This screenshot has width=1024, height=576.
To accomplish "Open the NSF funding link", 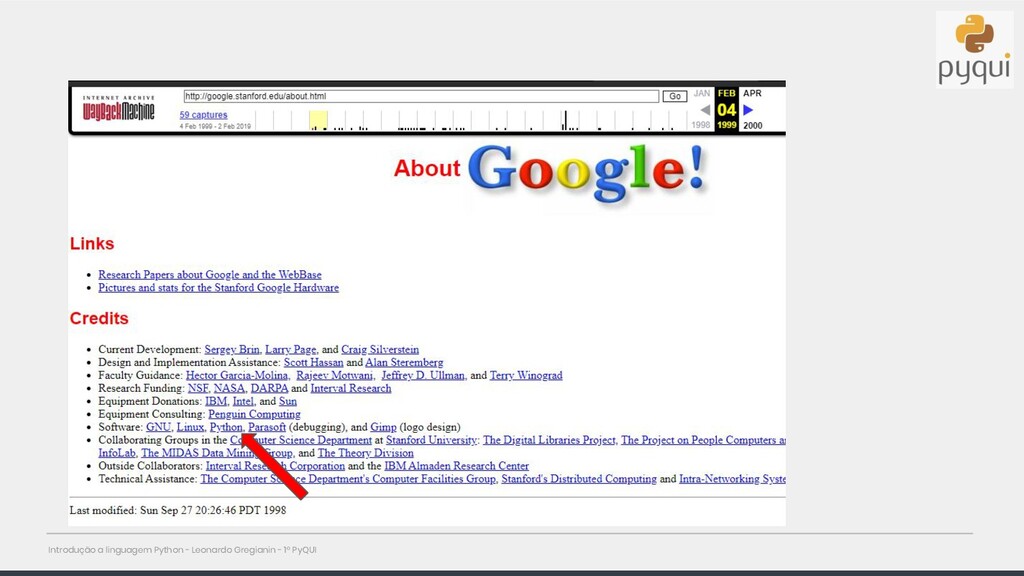I will [198, 389].
